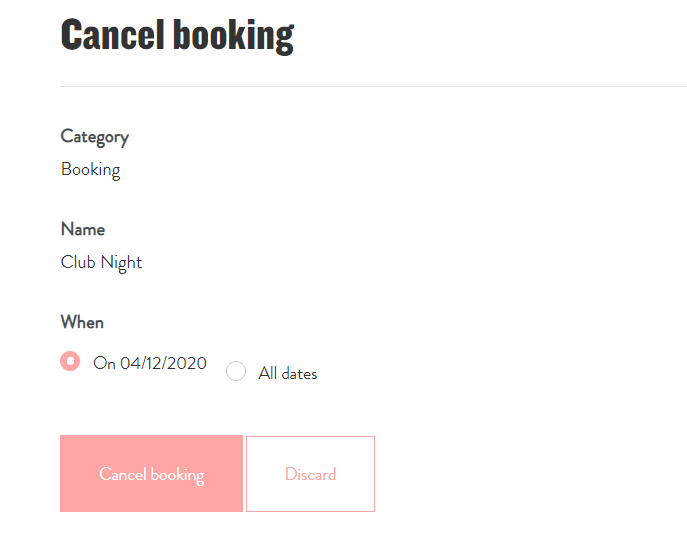
Task: Click the word "Cancel" in the heading
Action: tap(112, 35)
